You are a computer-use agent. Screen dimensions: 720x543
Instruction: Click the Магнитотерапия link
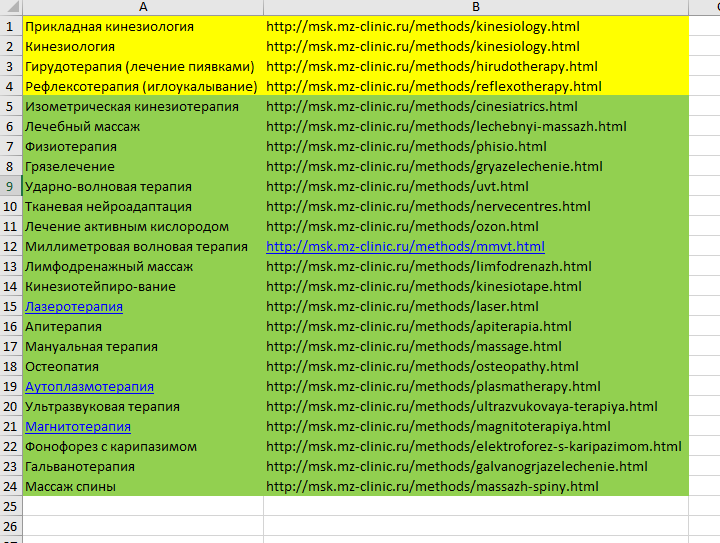[x=78, y=427]
